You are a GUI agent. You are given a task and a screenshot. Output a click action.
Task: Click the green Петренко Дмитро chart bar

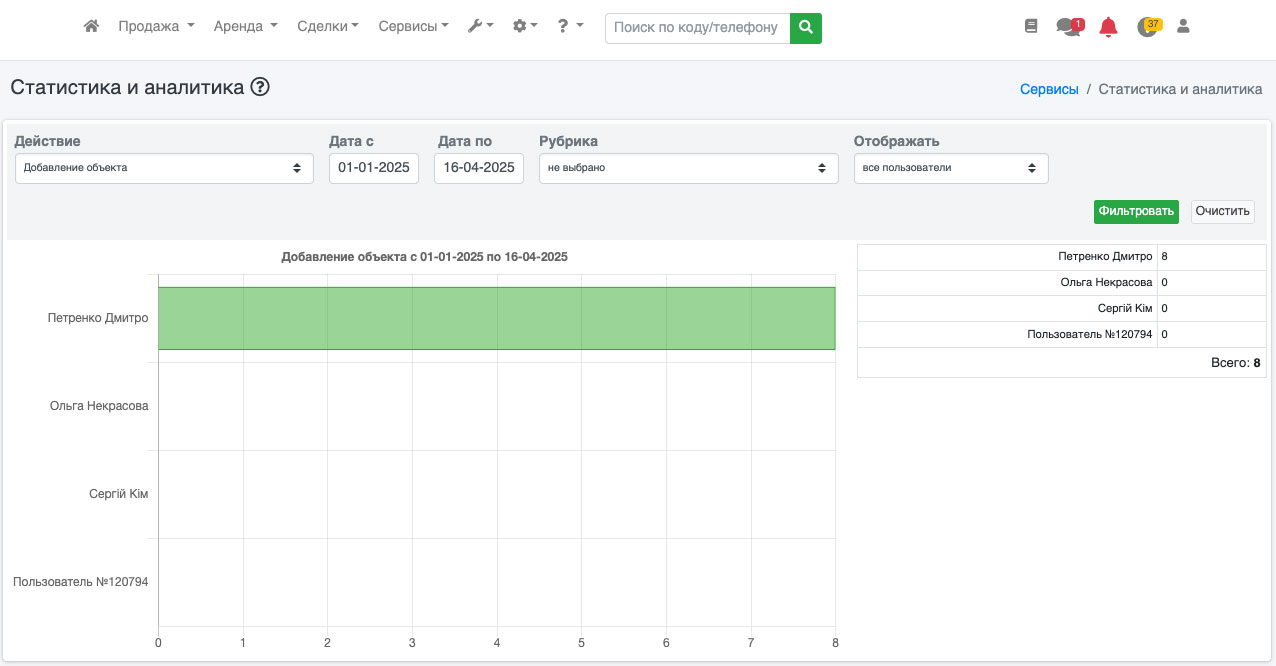(496, 318)
